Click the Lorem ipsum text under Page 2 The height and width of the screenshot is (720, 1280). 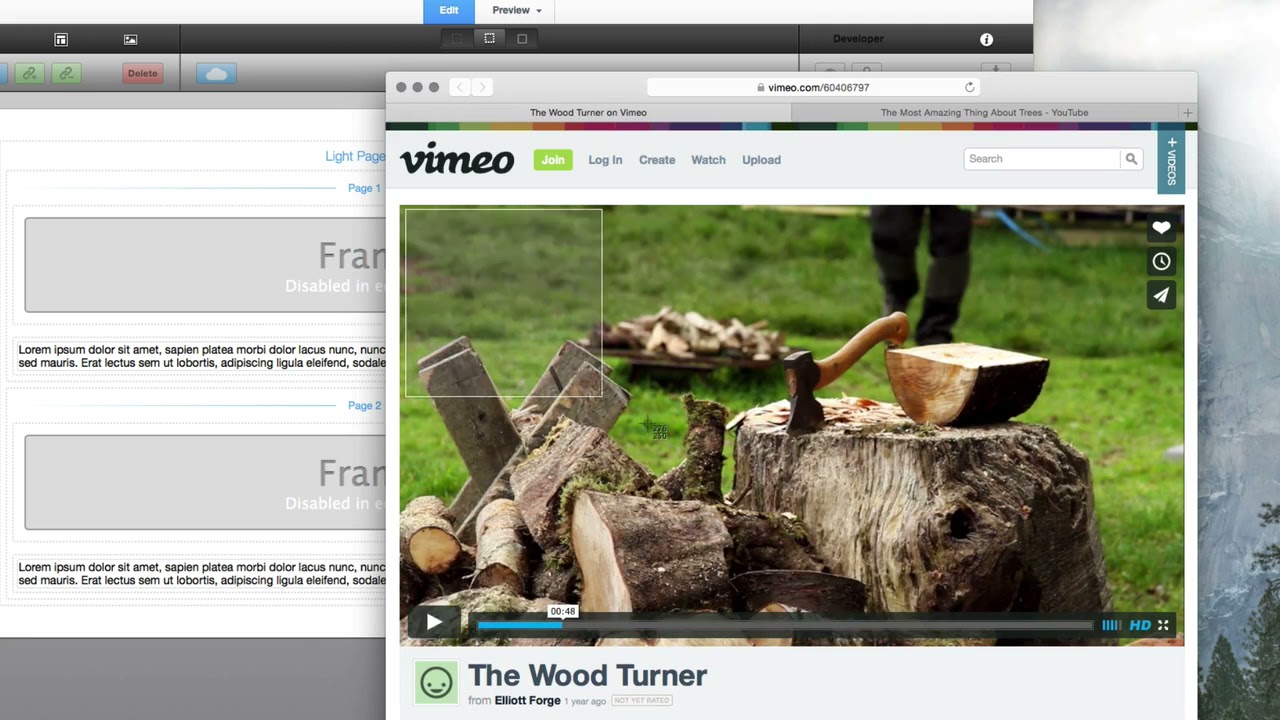tap(201, 573)
